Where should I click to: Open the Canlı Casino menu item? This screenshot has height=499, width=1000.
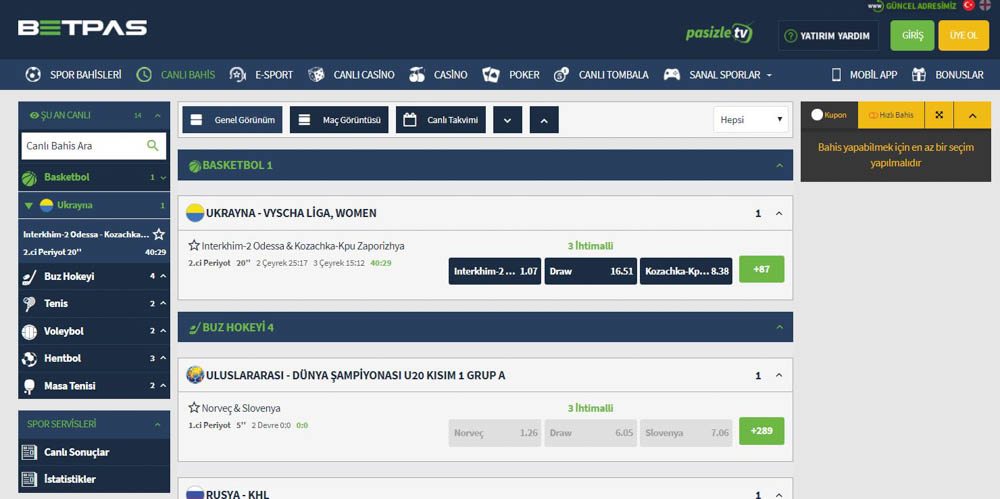[351, 75]
